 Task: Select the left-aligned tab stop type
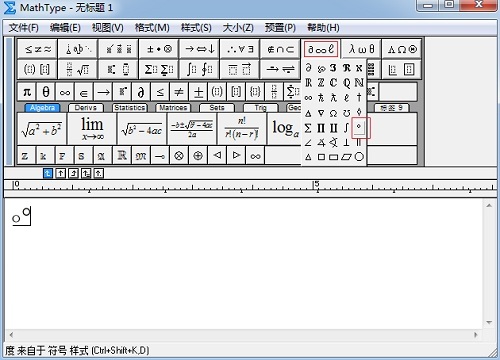click(48, 173)
